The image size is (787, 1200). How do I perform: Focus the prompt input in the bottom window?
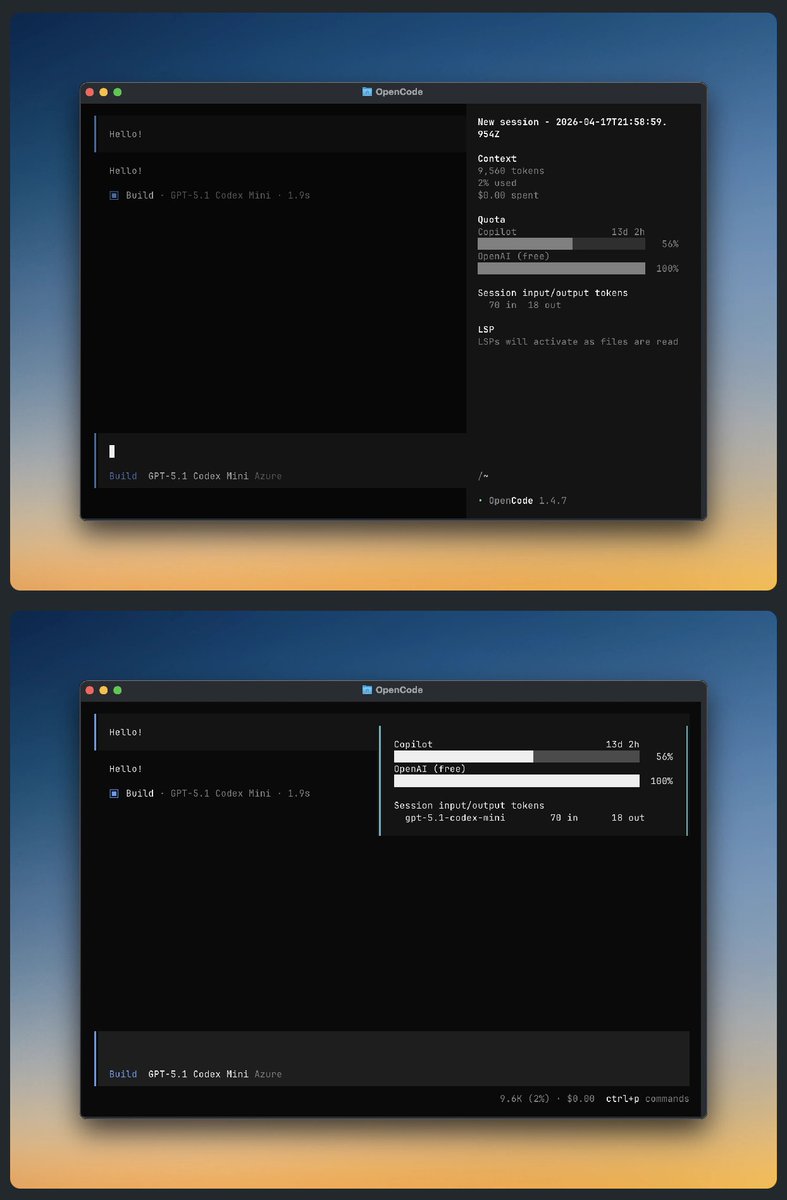[x=392, y=1049]
